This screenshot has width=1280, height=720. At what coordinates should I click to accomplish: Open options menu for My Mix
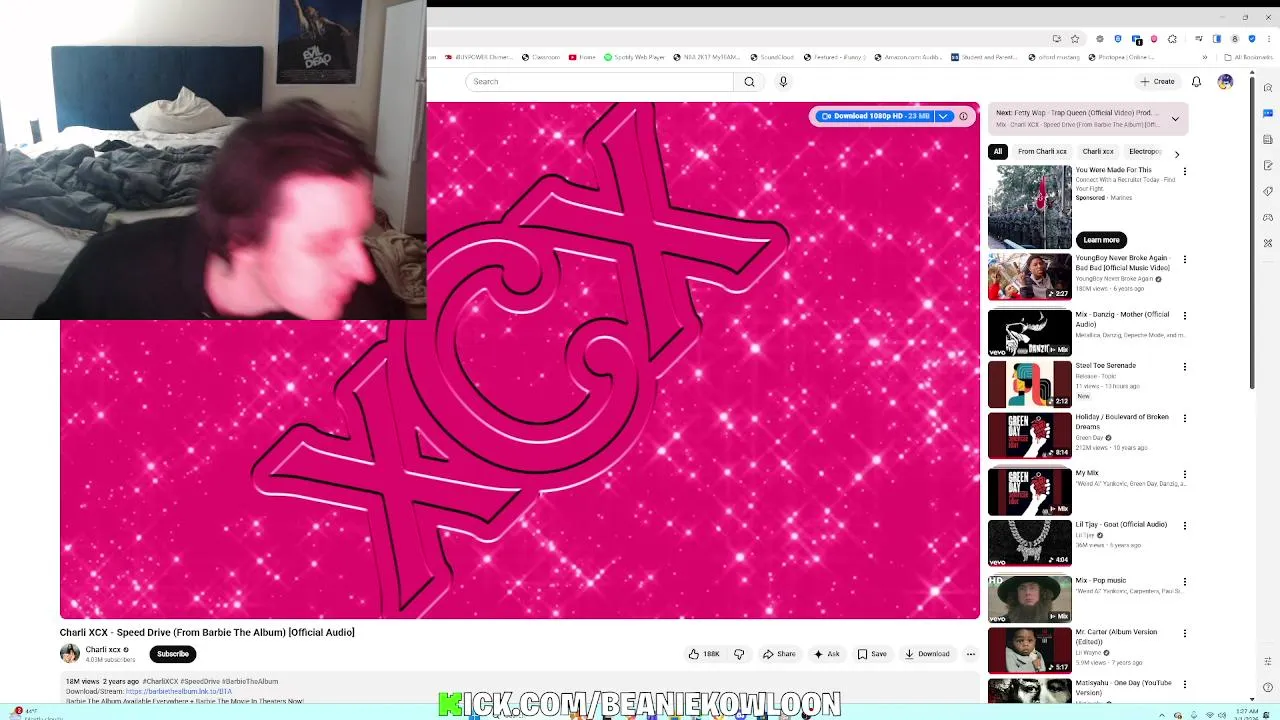click(1185, 474)
